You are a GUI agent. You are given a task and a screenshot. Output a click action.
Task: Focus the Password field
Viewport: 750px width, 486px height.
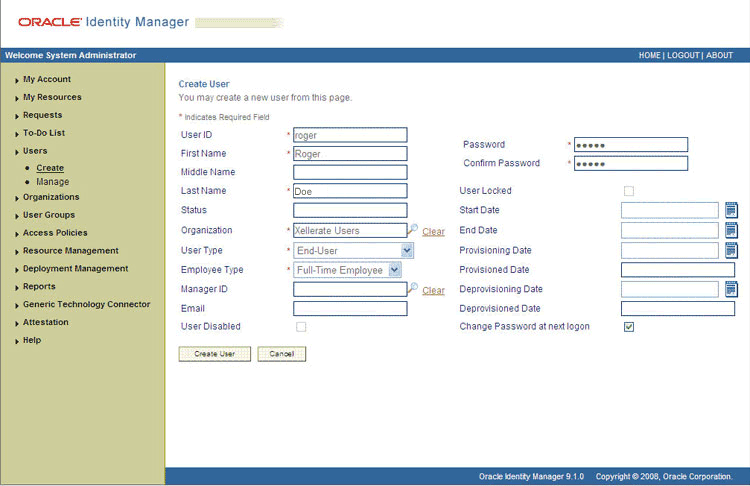click(631, 144)
